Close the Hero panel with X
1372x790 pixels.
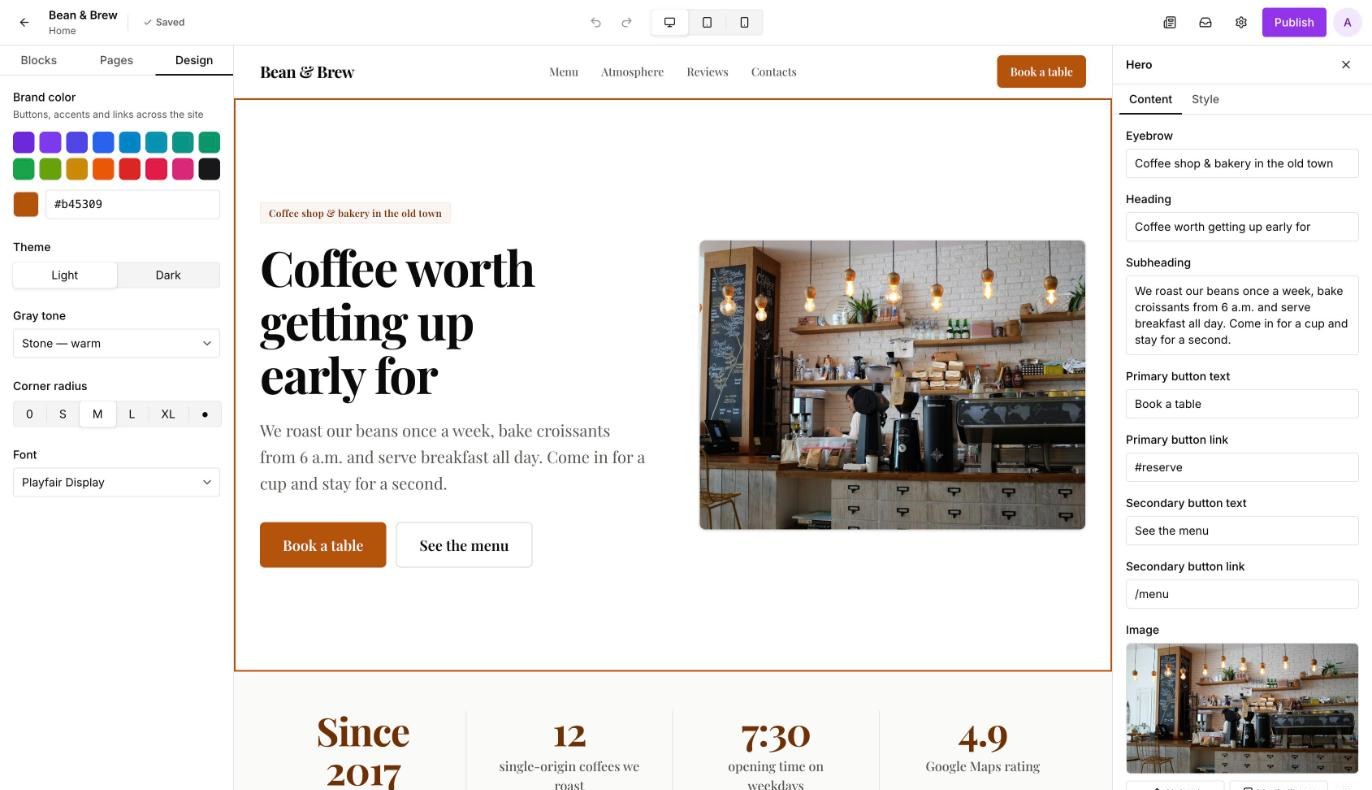(1346, 65)
